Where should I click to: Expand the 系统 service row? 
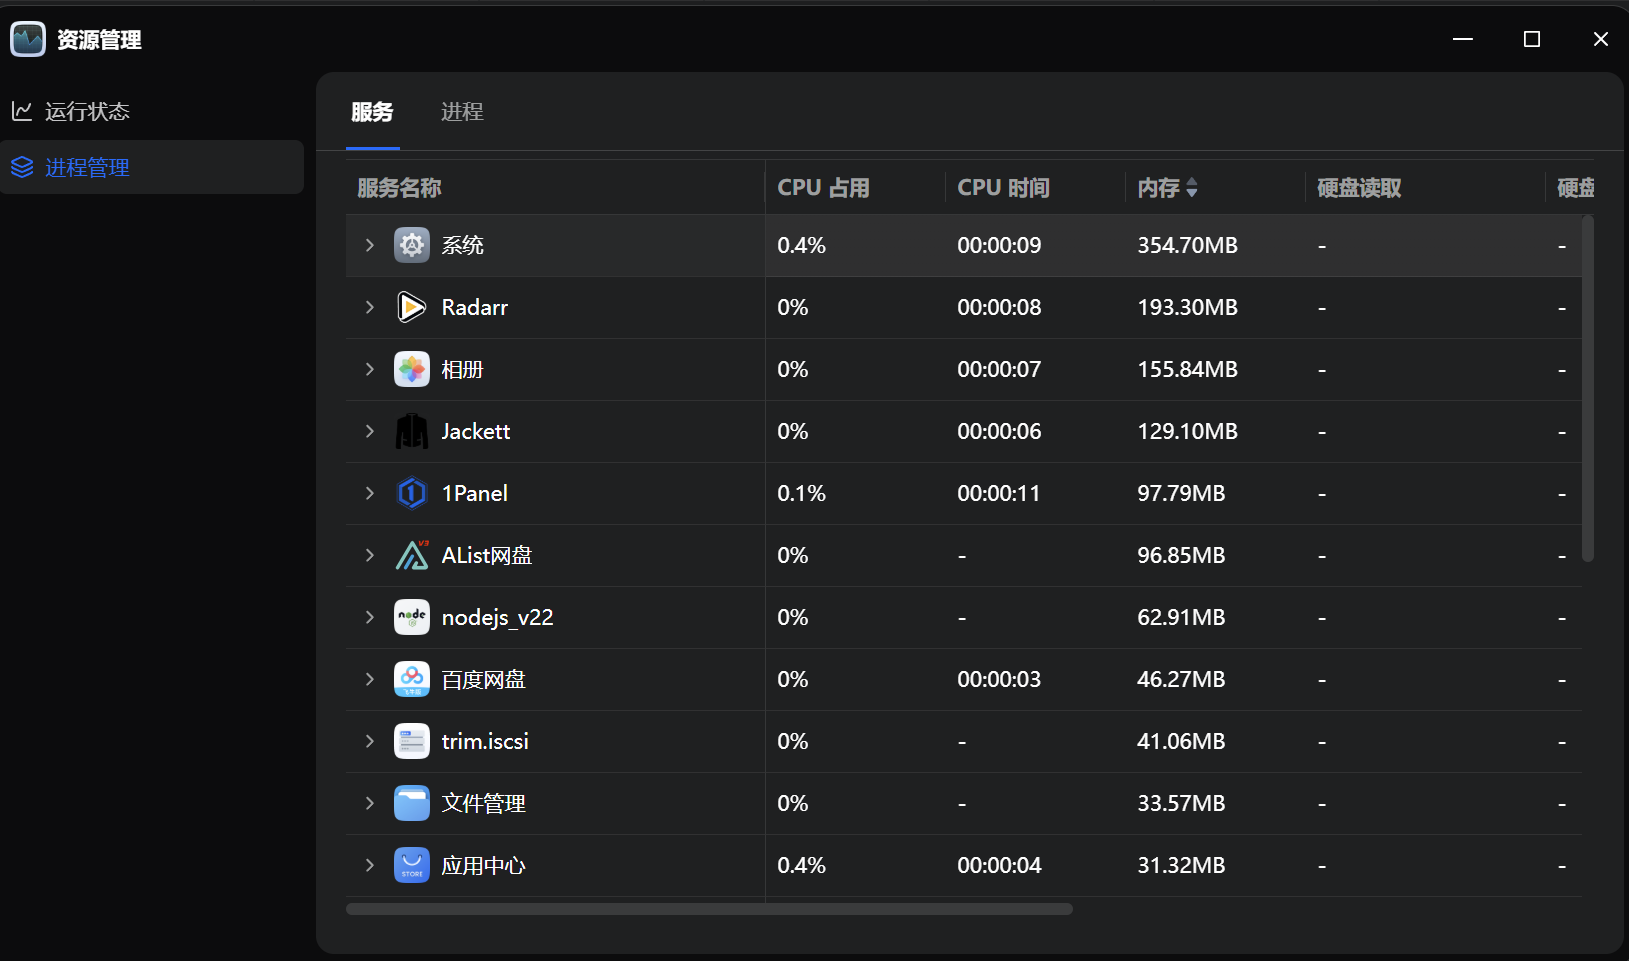click(x=370, y=245)
